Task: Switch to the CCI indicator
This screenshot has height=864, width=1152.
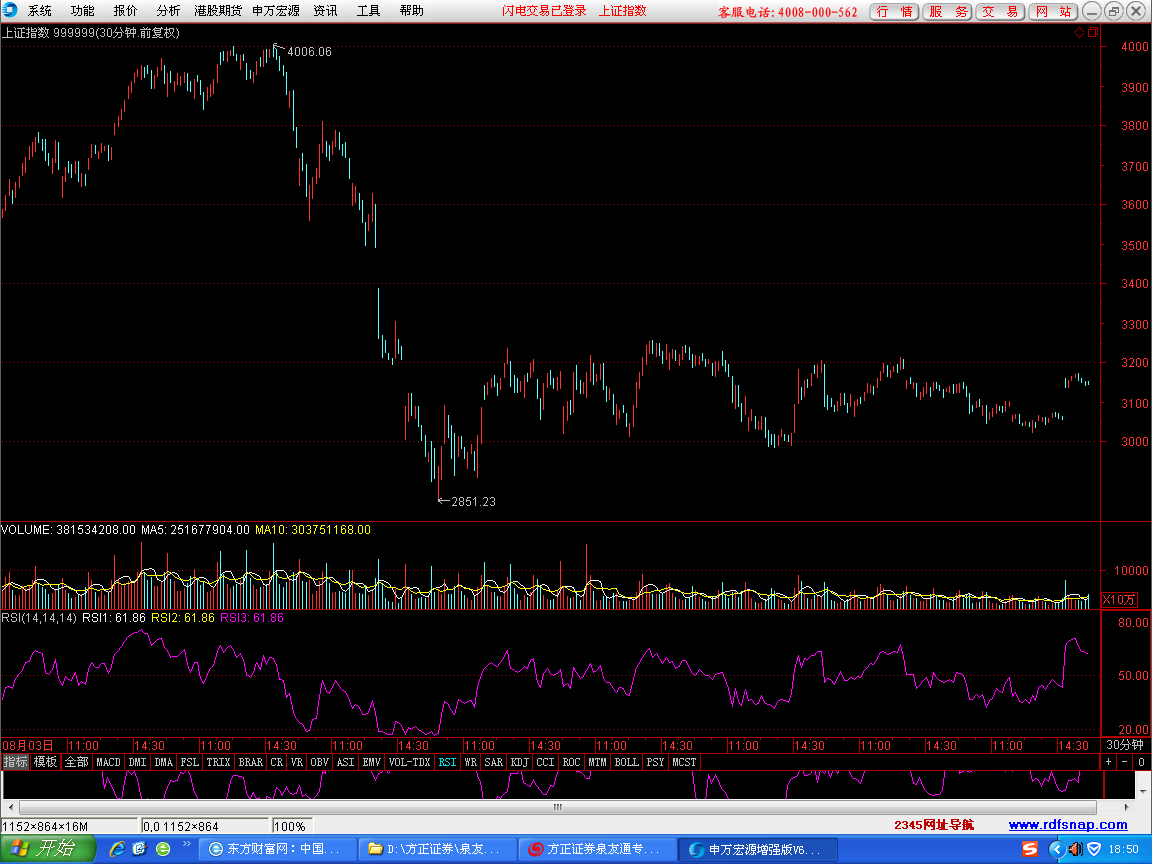Action: pos(545,762)
